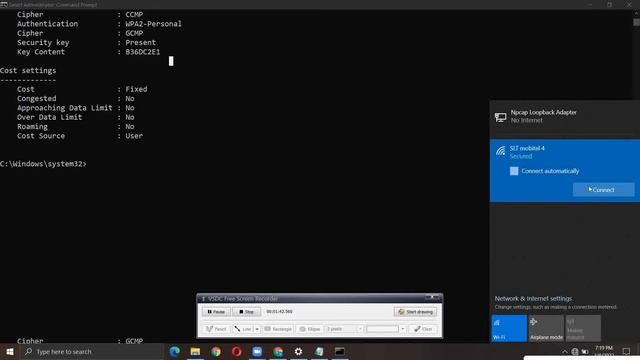The width and height of the screenshot is (640, 360).
Task: Open Command Prompt taskbar icon
Action: pyautogui.click(x=340, y=351)
